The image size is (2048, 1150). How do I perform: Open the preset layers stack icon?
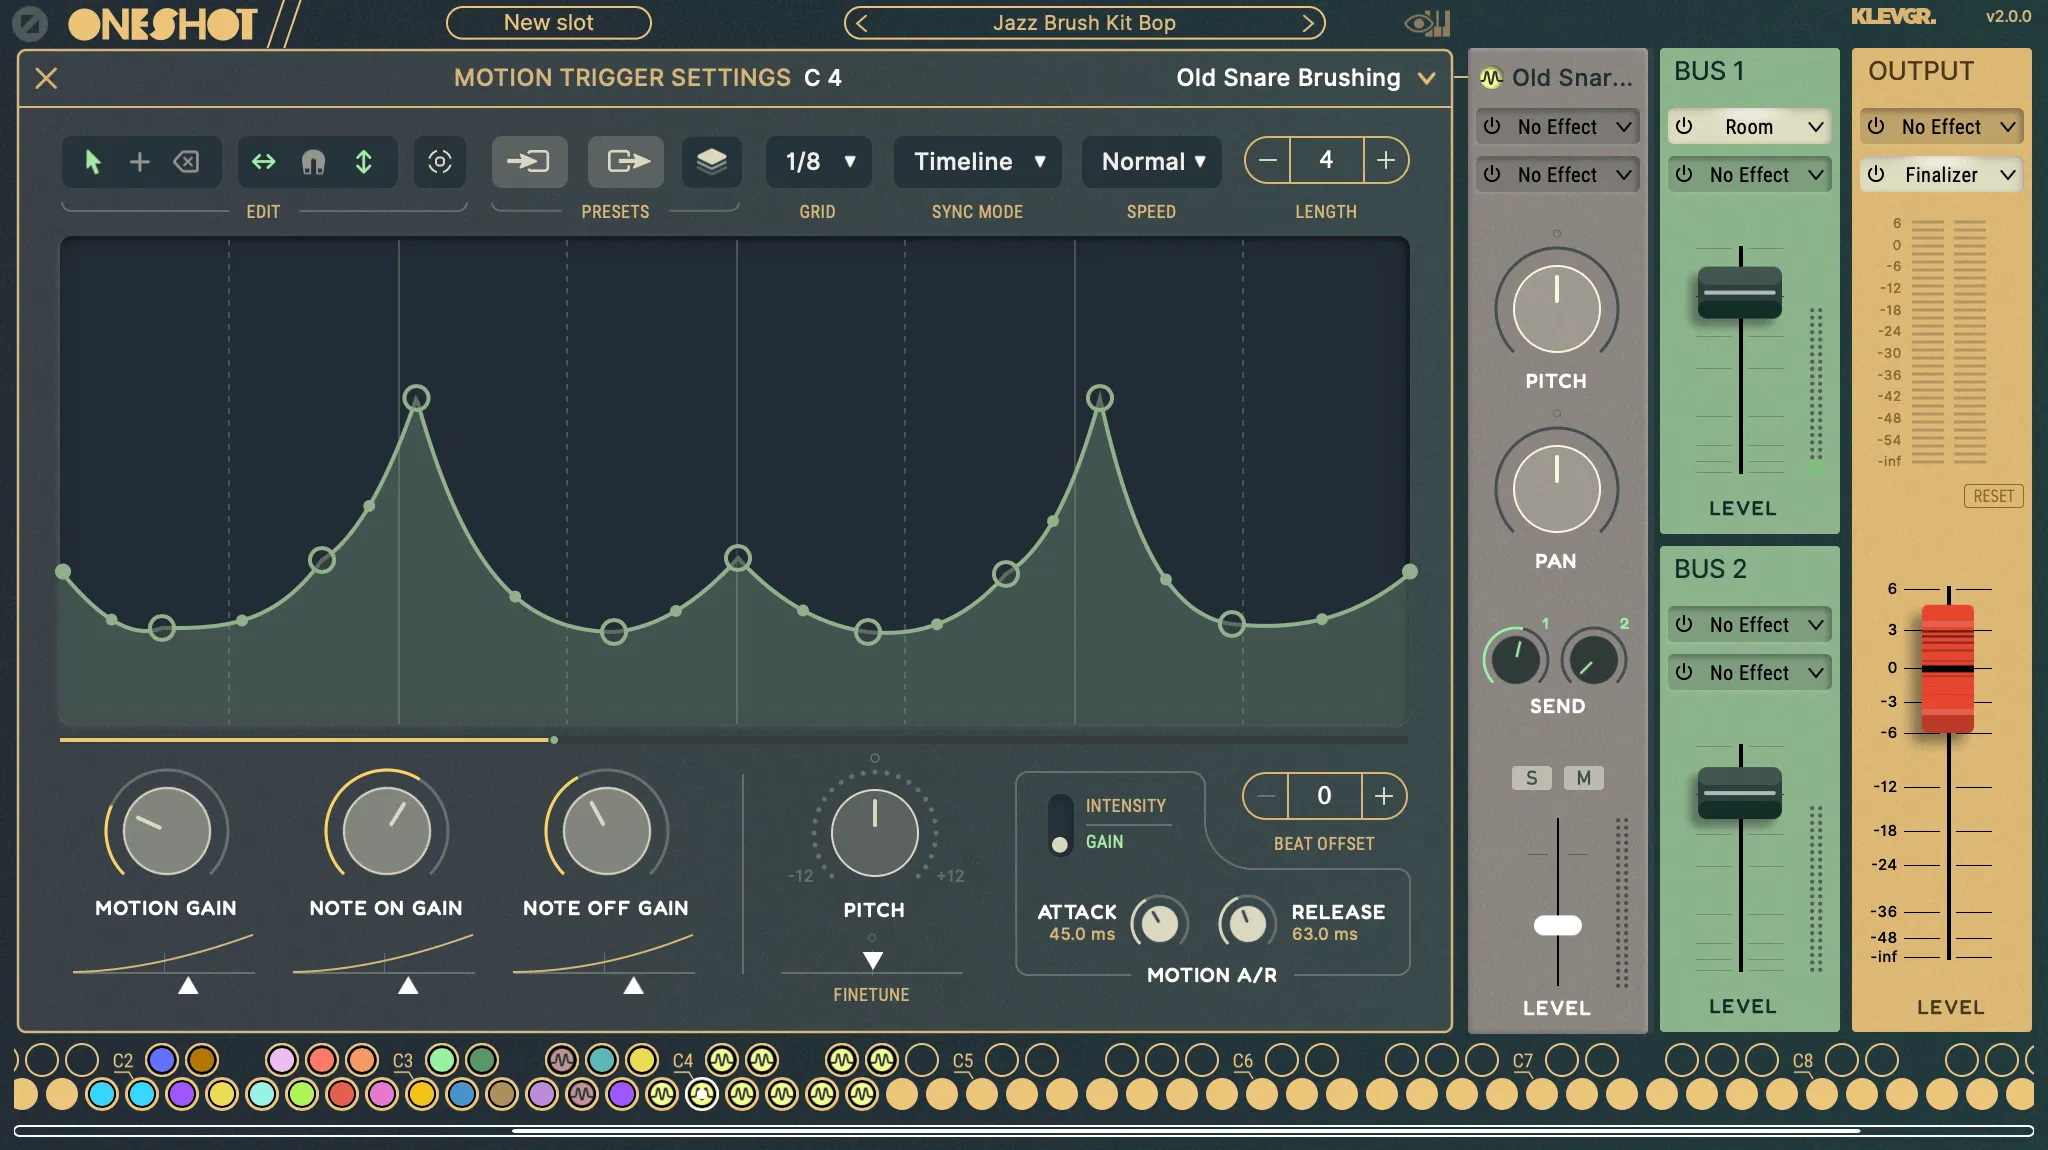pyautogui.click(x=711, y=162)
